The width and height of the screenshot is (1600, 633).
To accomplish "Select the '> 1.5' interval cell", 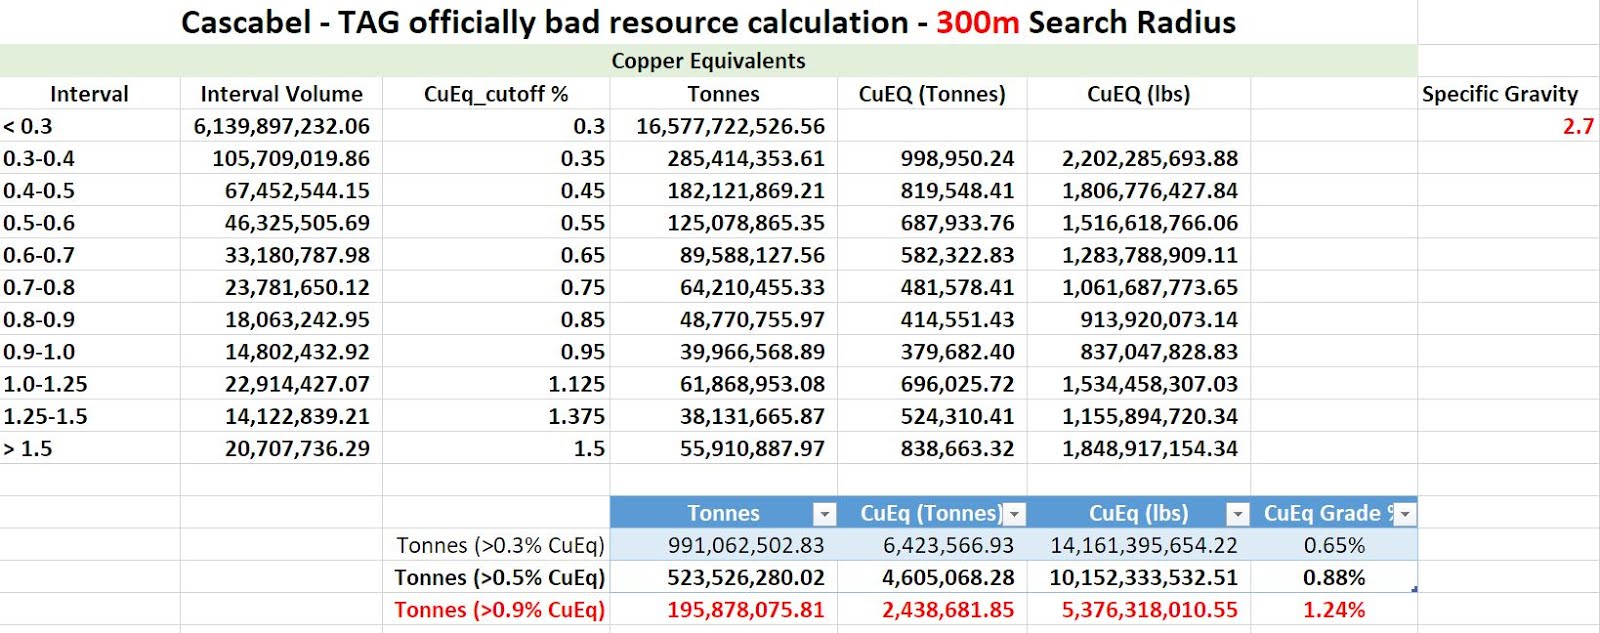I will click(90, 448).
